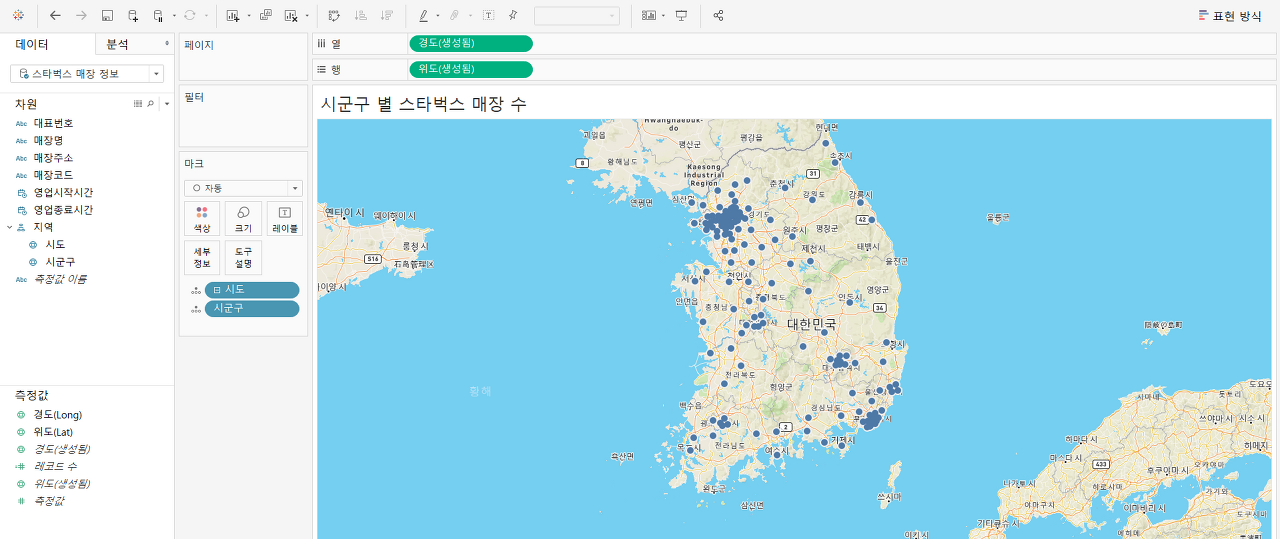This screenshot has height=539, width=1280.
Task: Expand the 시도 pill on marks card
Action: 217,290
